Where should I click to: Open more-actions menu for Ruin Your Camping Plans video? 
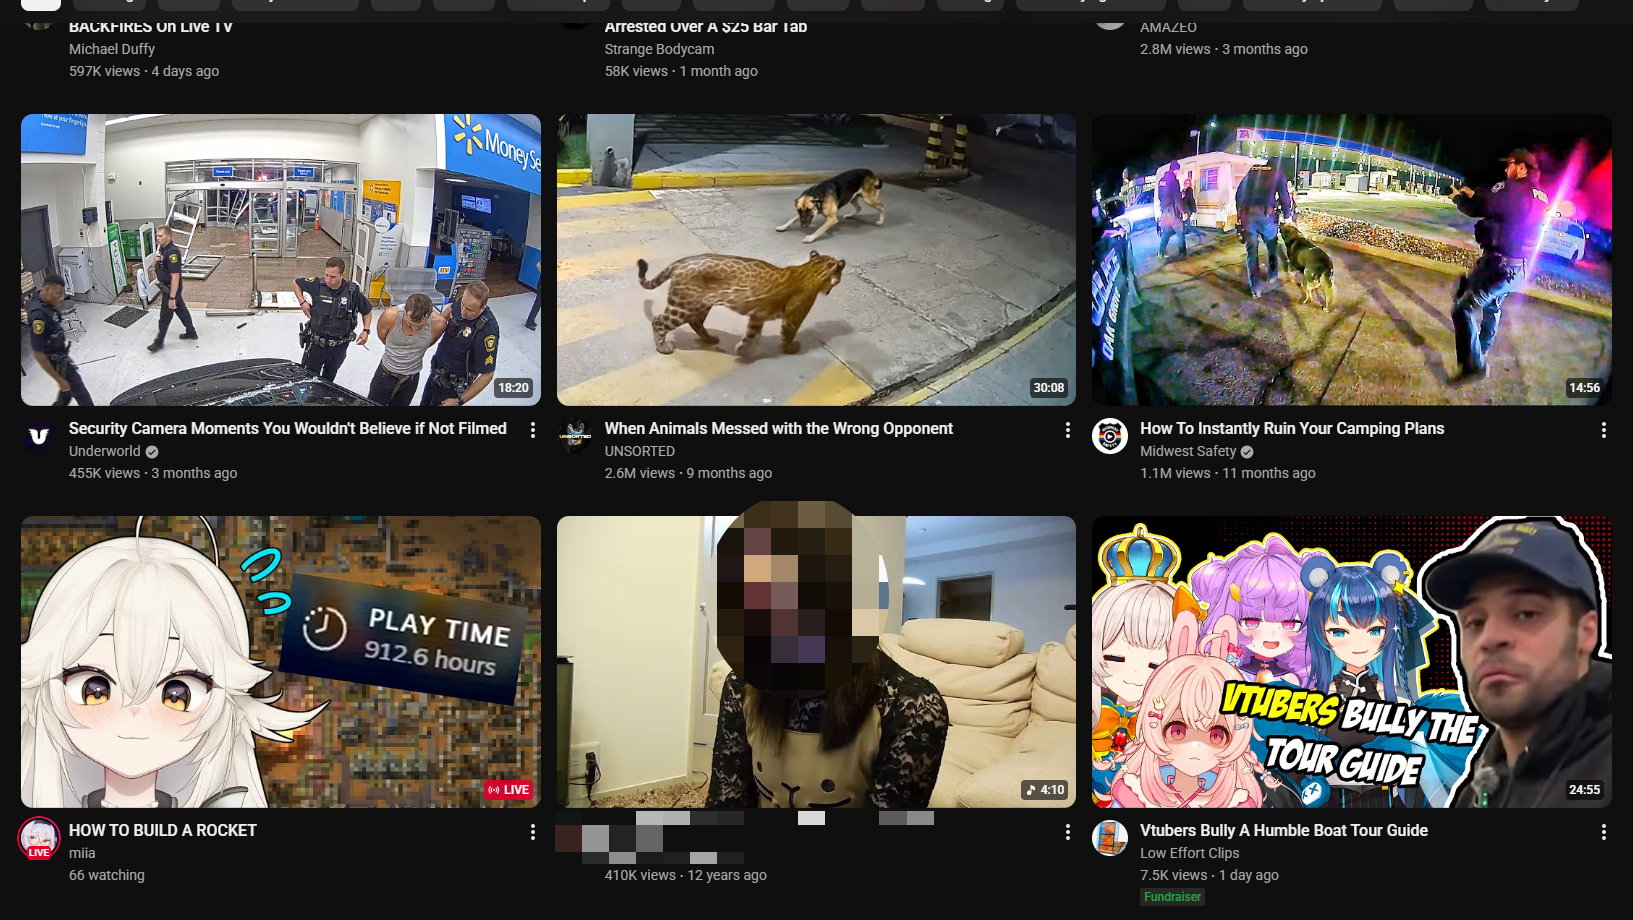coord(1604,430)
